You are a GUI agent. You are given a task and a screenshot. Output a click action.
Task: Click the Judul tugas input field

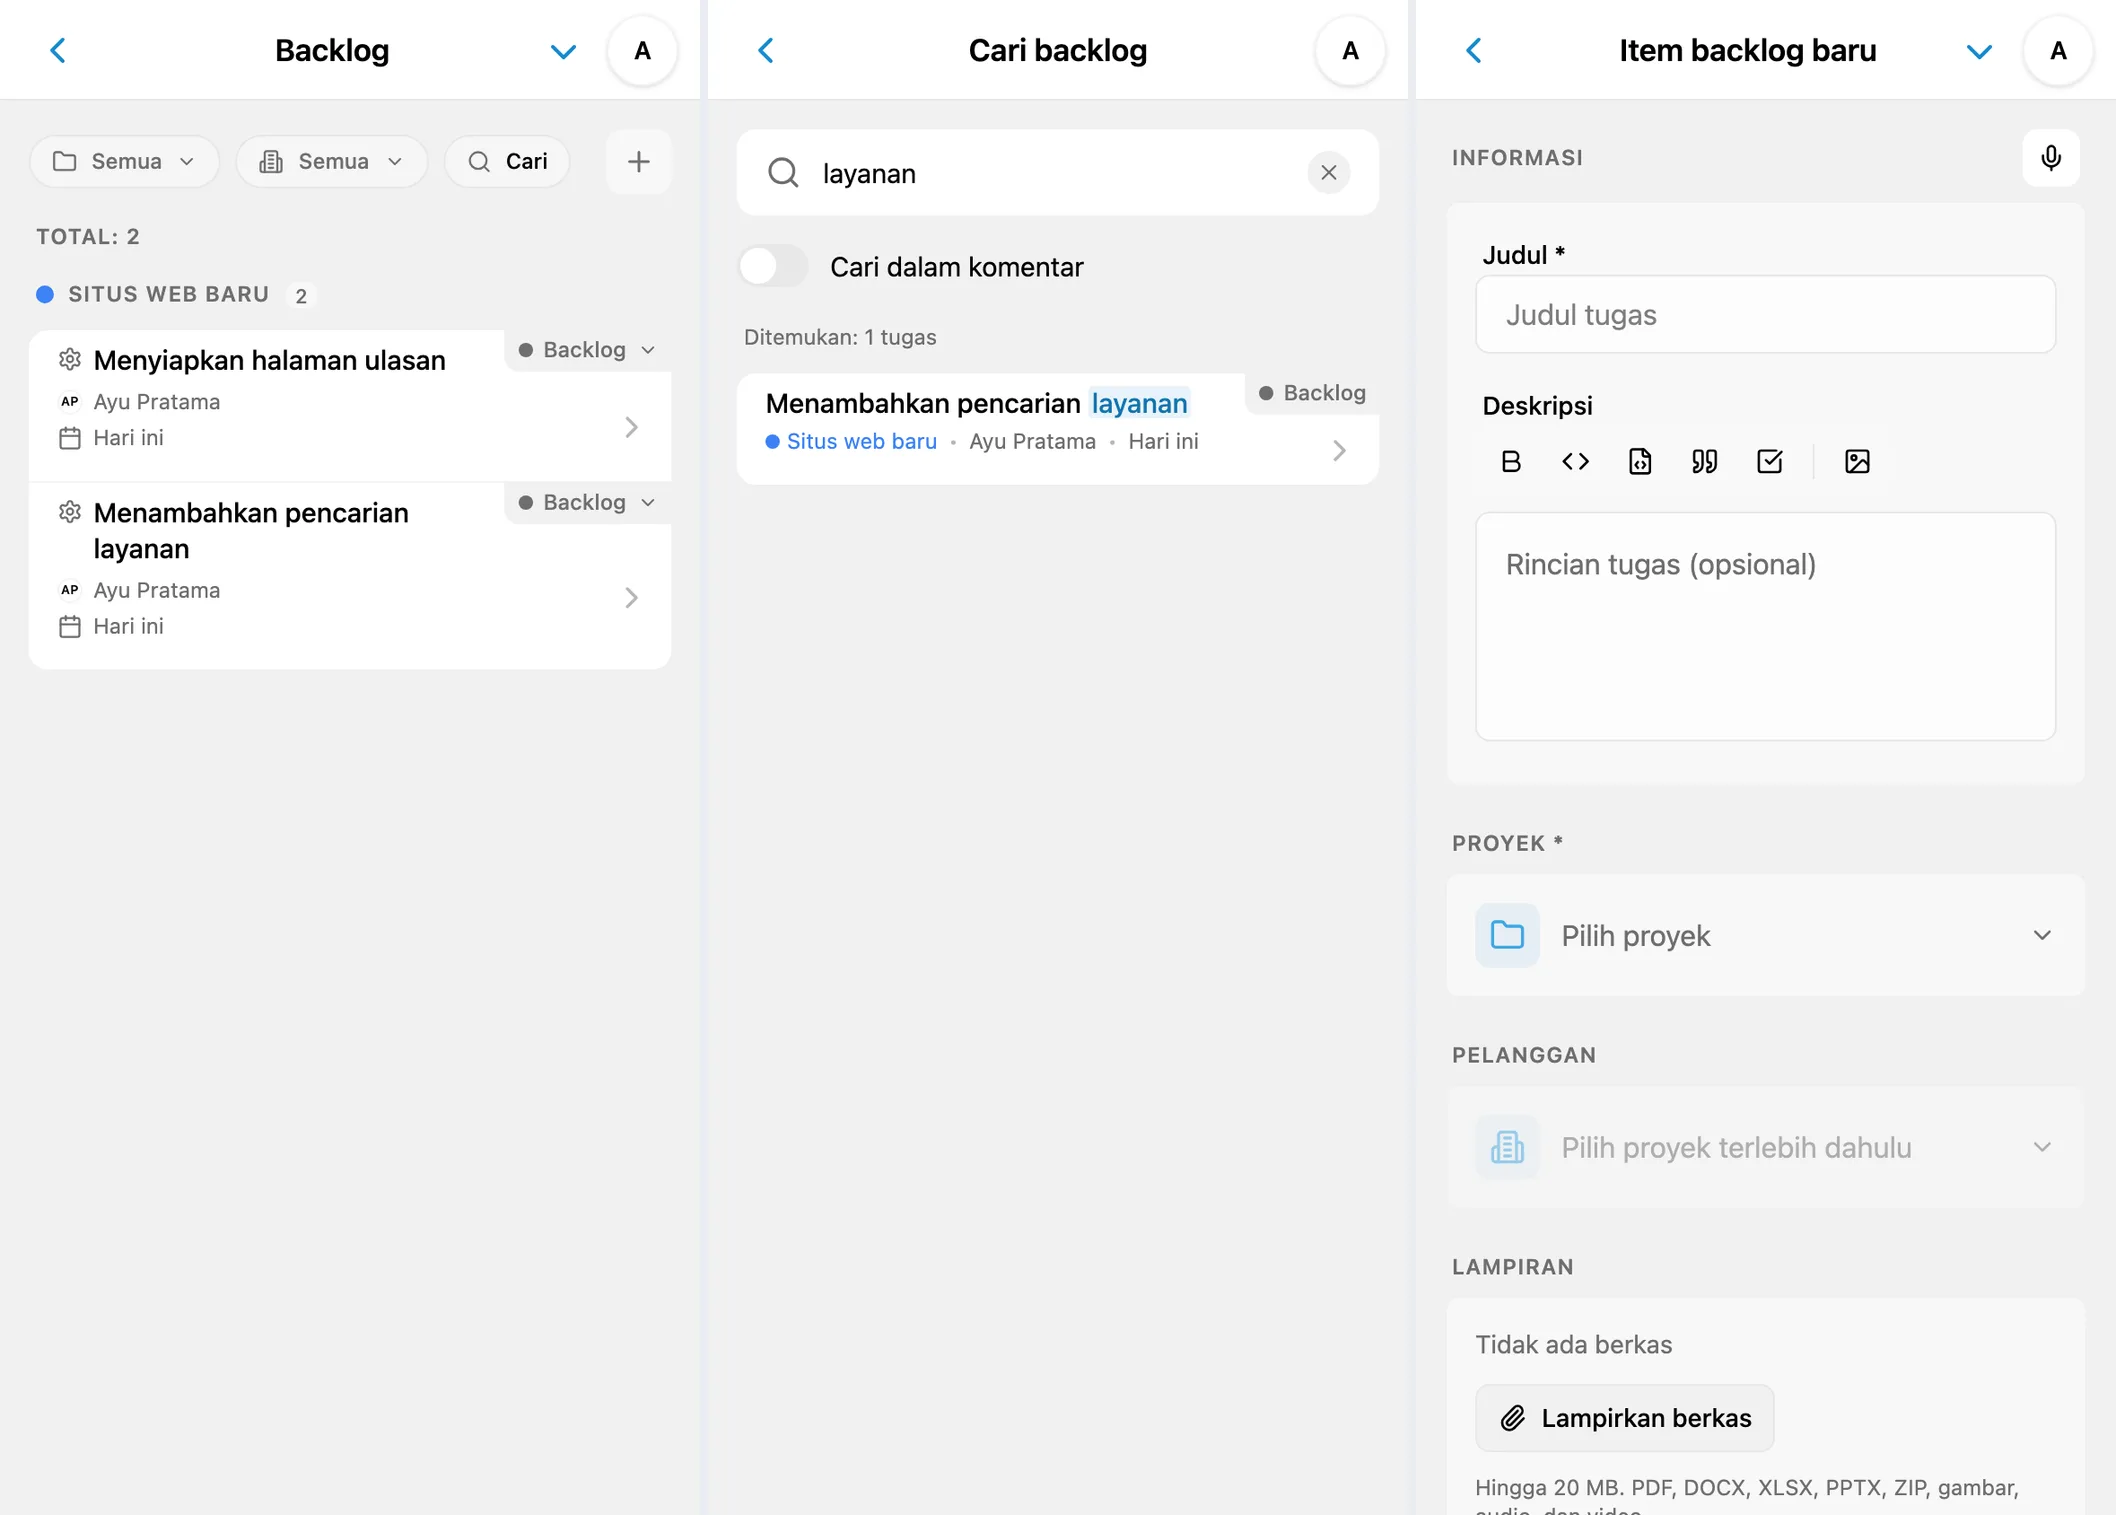point(1765,315)
